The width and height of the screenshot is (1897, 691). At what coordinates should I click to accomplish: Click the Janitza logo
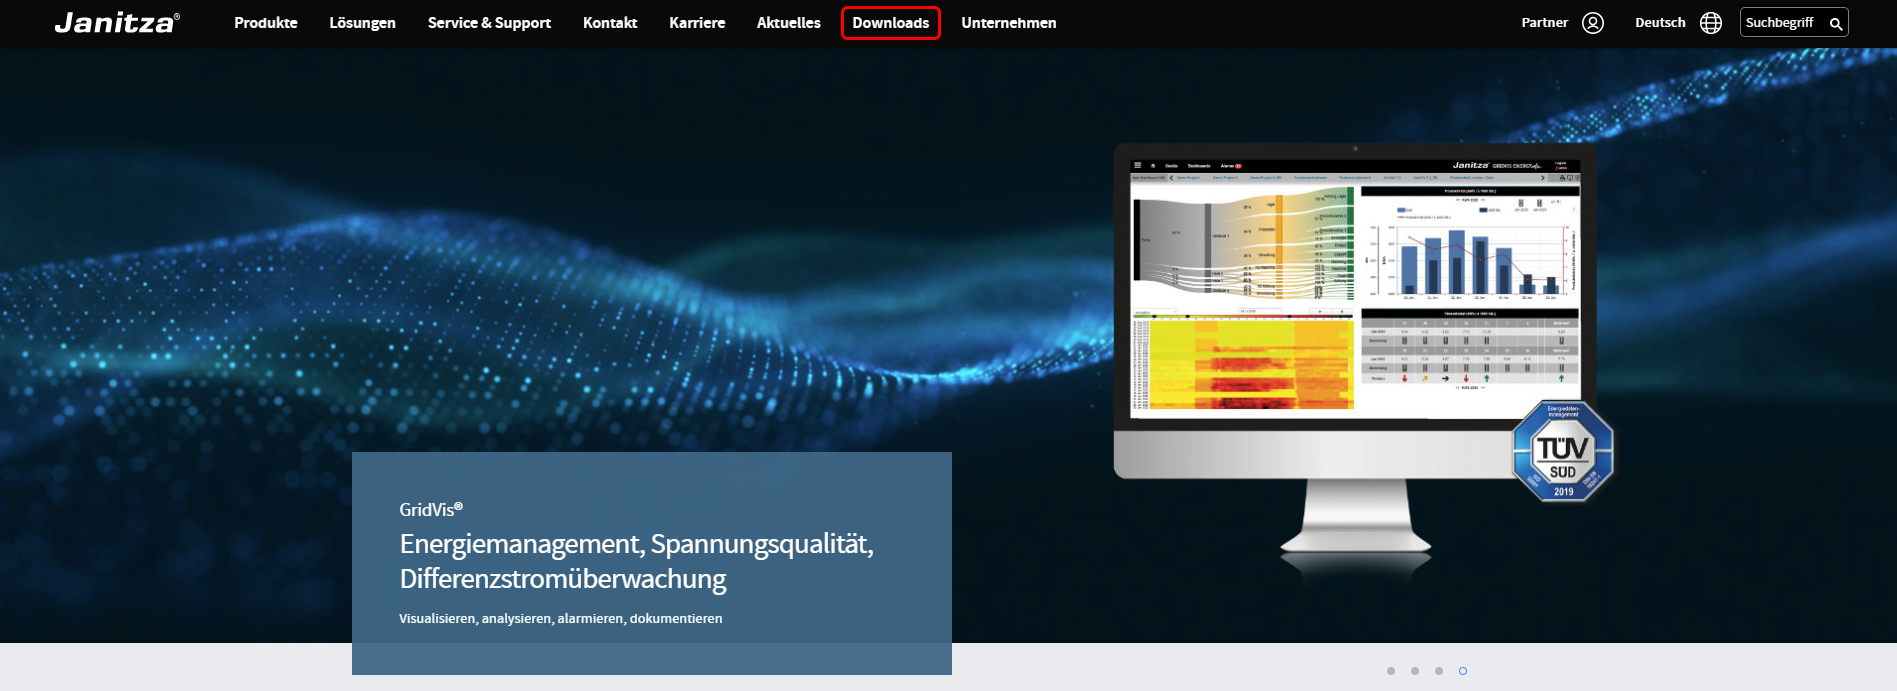point(117,23)
